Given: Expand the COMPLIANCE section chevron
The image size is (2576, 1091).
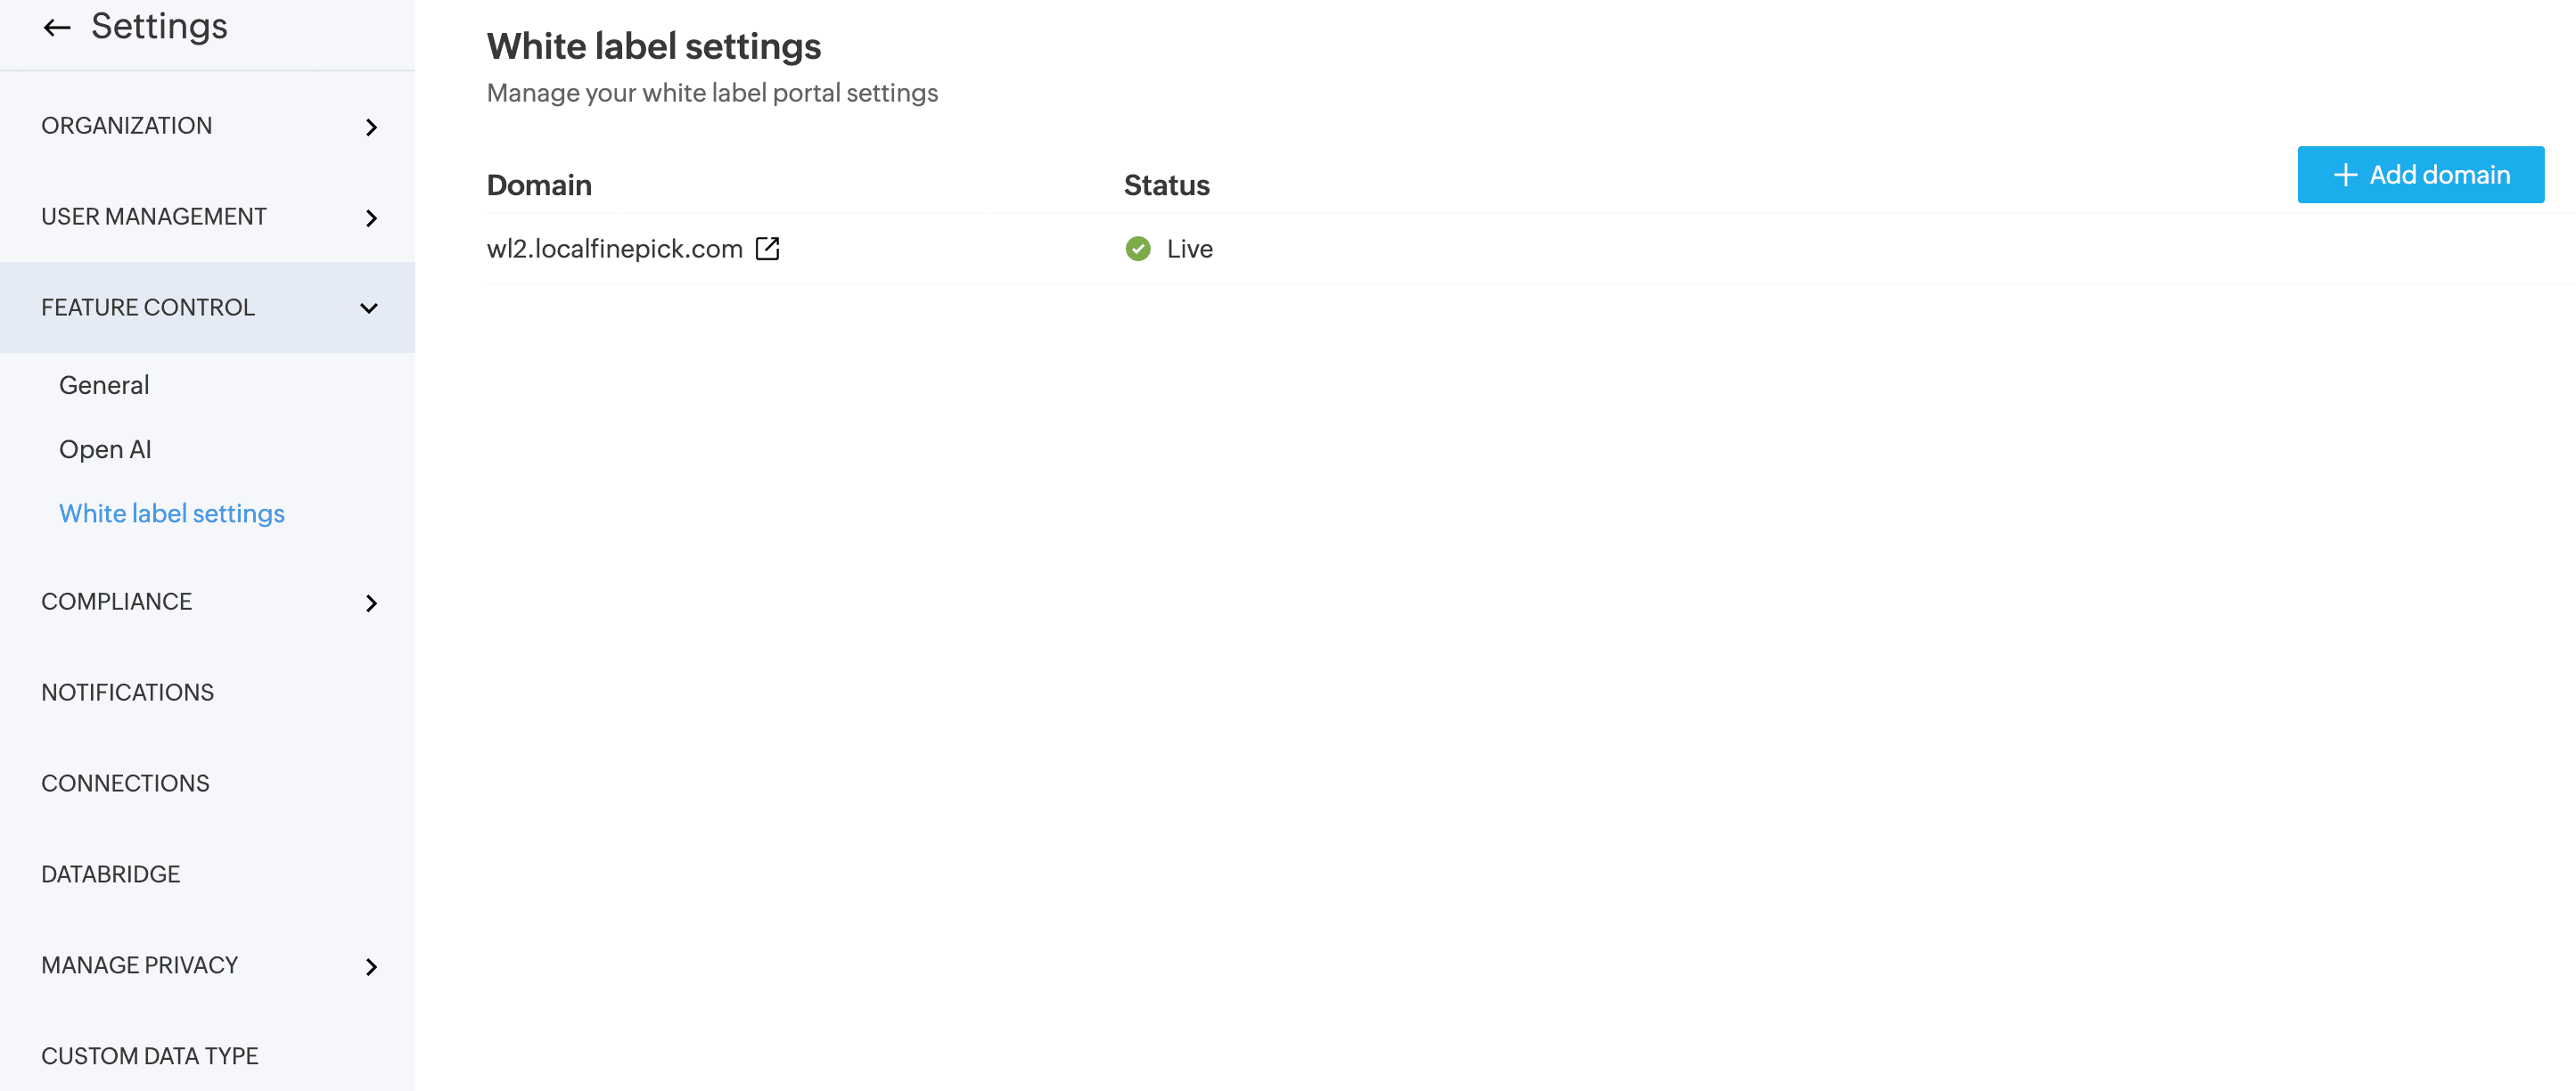Looking at the screenshot, I should pos(371,603).
